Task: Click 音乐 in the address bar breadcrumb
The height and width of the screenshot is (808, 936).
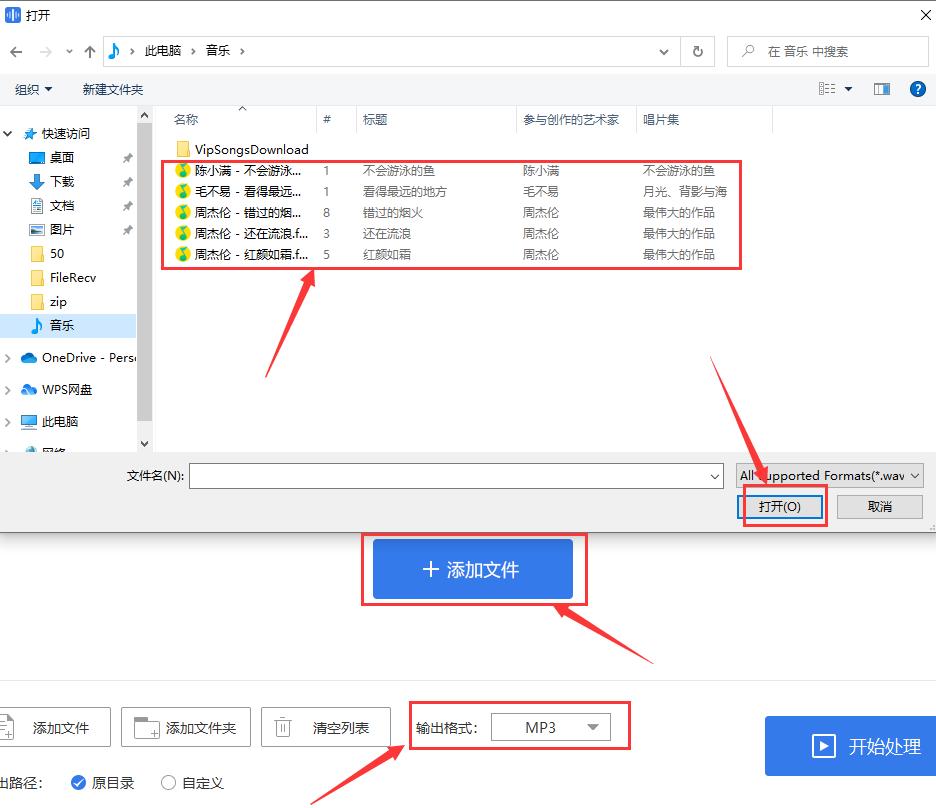Action: point(216,50)
